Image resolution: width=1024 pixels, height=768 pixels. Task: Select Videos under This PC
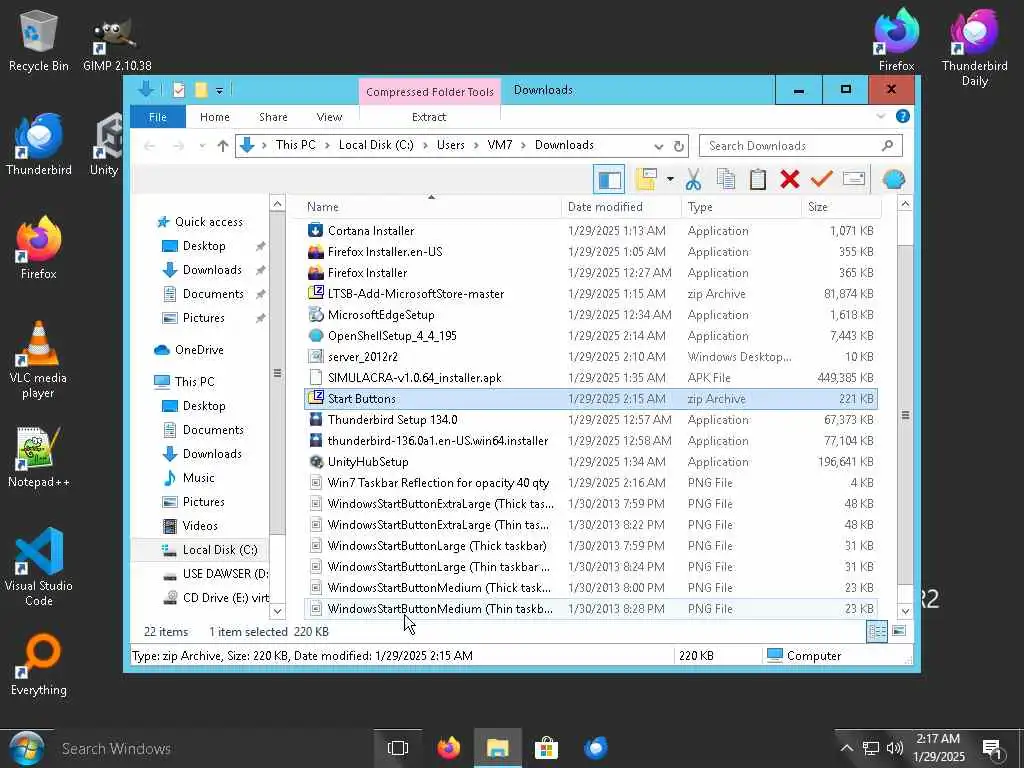point(190,526)
